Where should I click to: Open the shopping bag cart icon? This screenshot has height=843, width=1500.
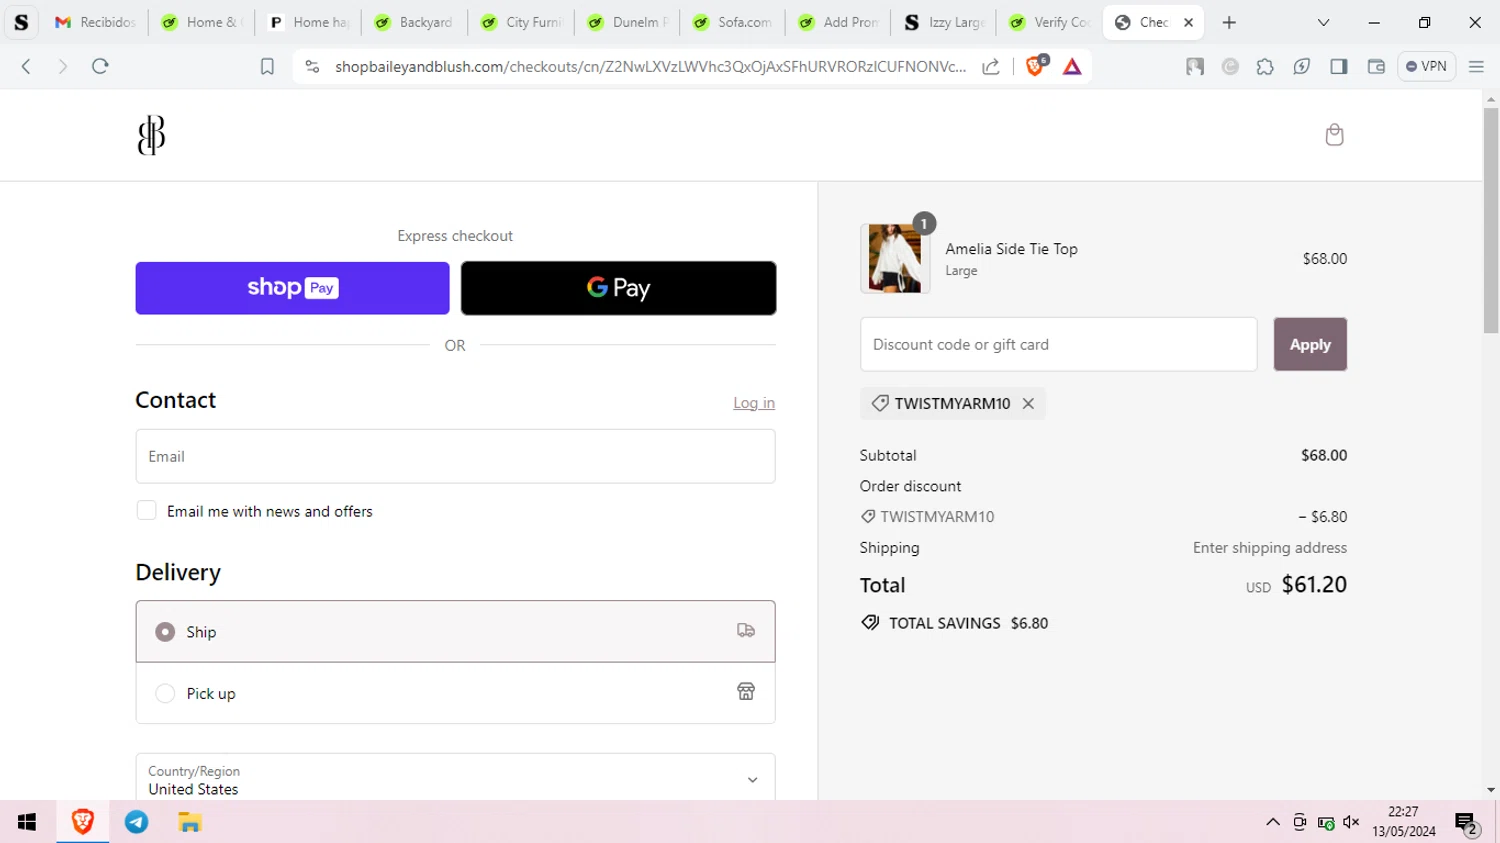click(x=1334, y=135)
